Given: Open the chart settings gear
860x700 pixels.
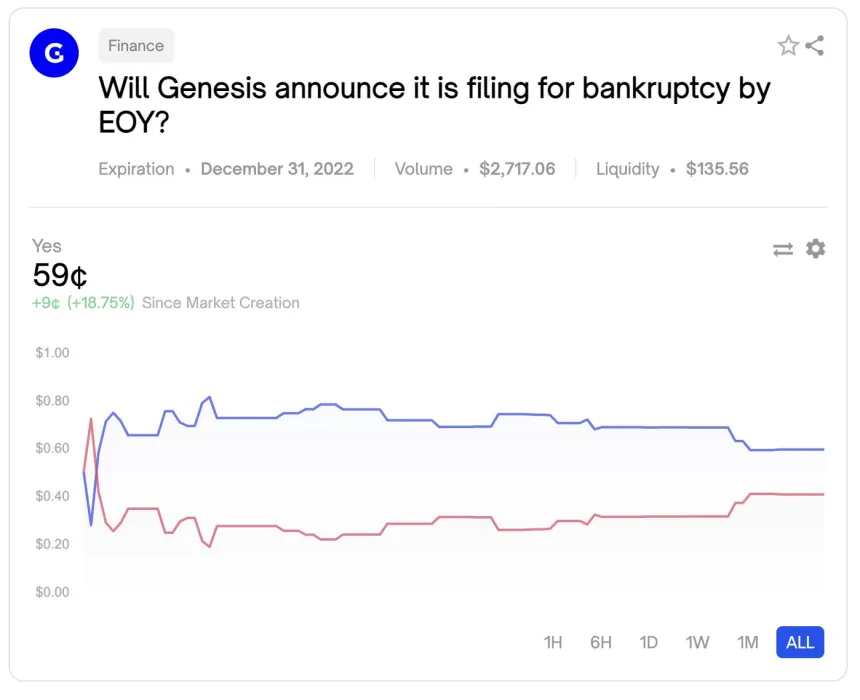Looking at the screenshot, I should click(815, 249).
